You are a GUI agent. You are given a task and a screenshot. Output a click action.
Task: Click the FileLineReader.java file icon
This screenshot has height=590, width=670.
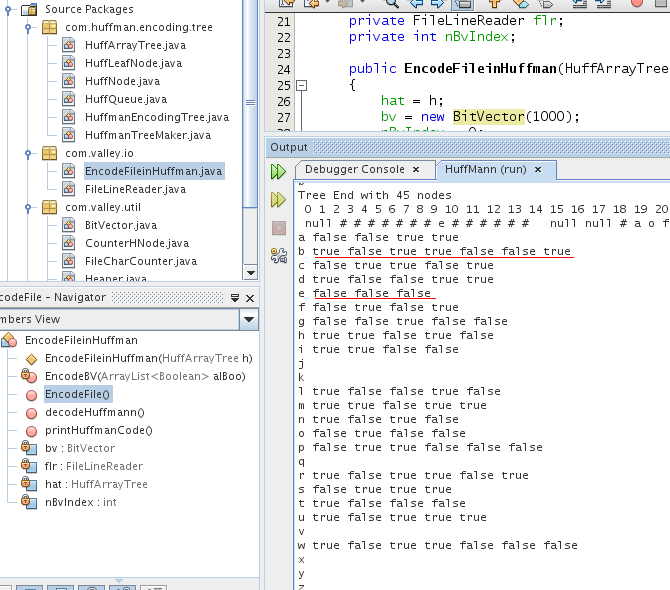[x=68, y=189]
